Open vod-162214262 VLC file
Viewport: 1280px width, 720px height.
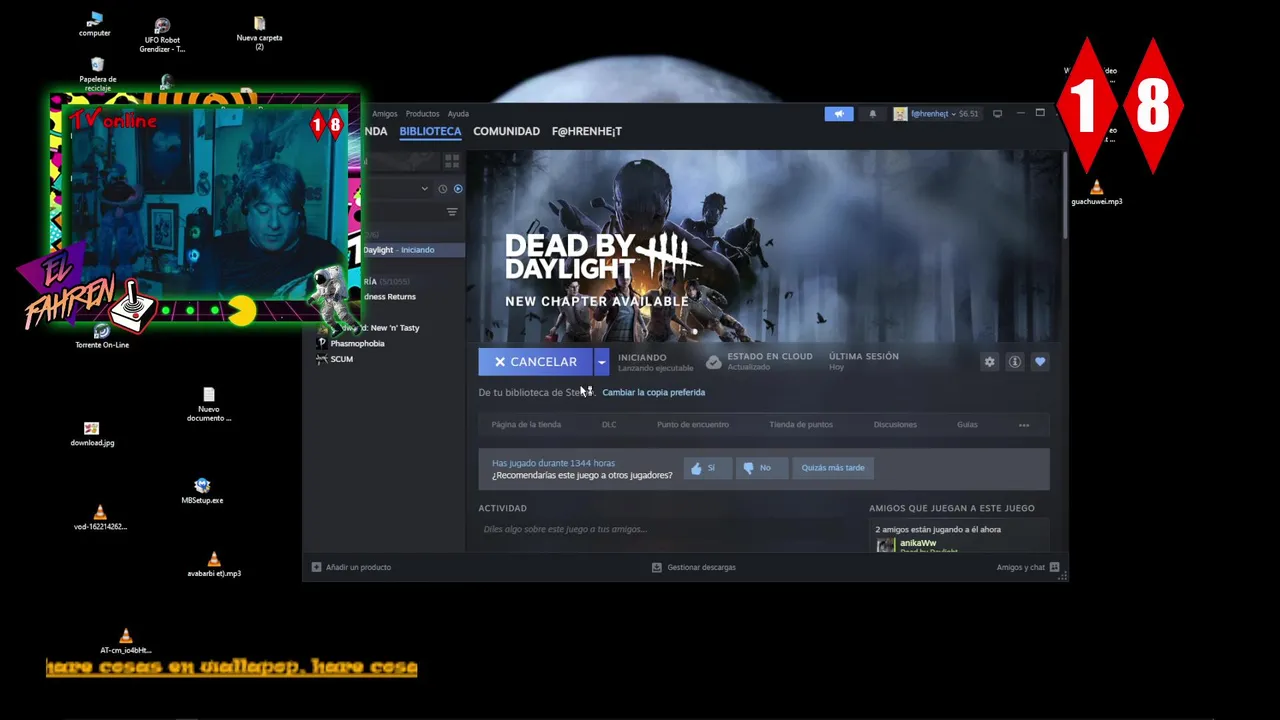point(100,517)
